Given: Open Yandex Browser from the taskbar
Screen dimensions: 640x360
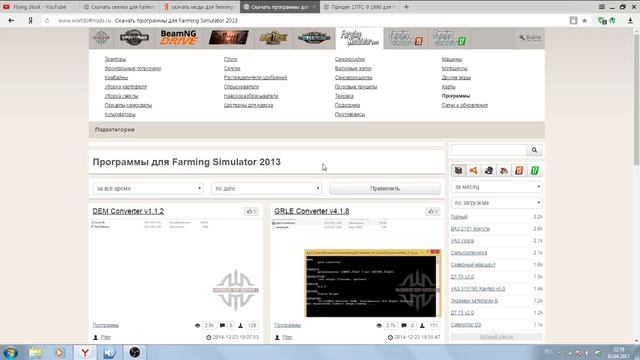Looking at the screenshot, I should (85, 352).
